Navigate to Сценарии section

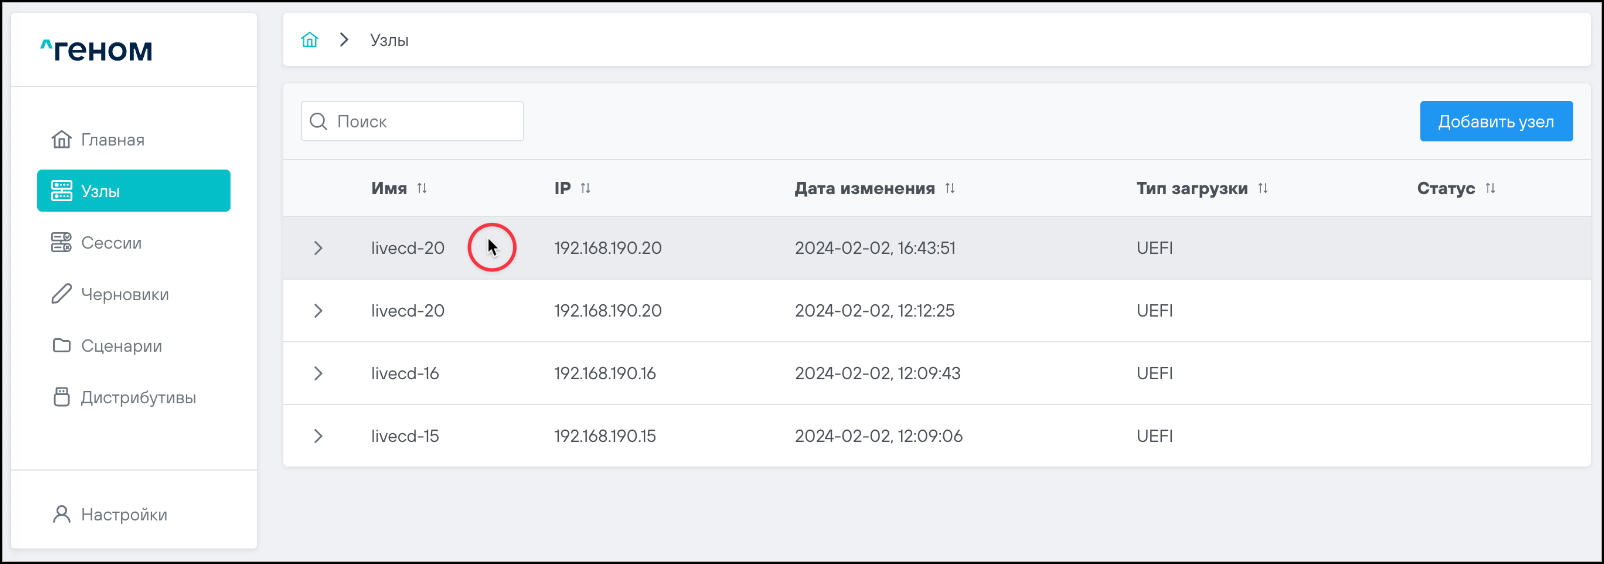coord(121,346)
